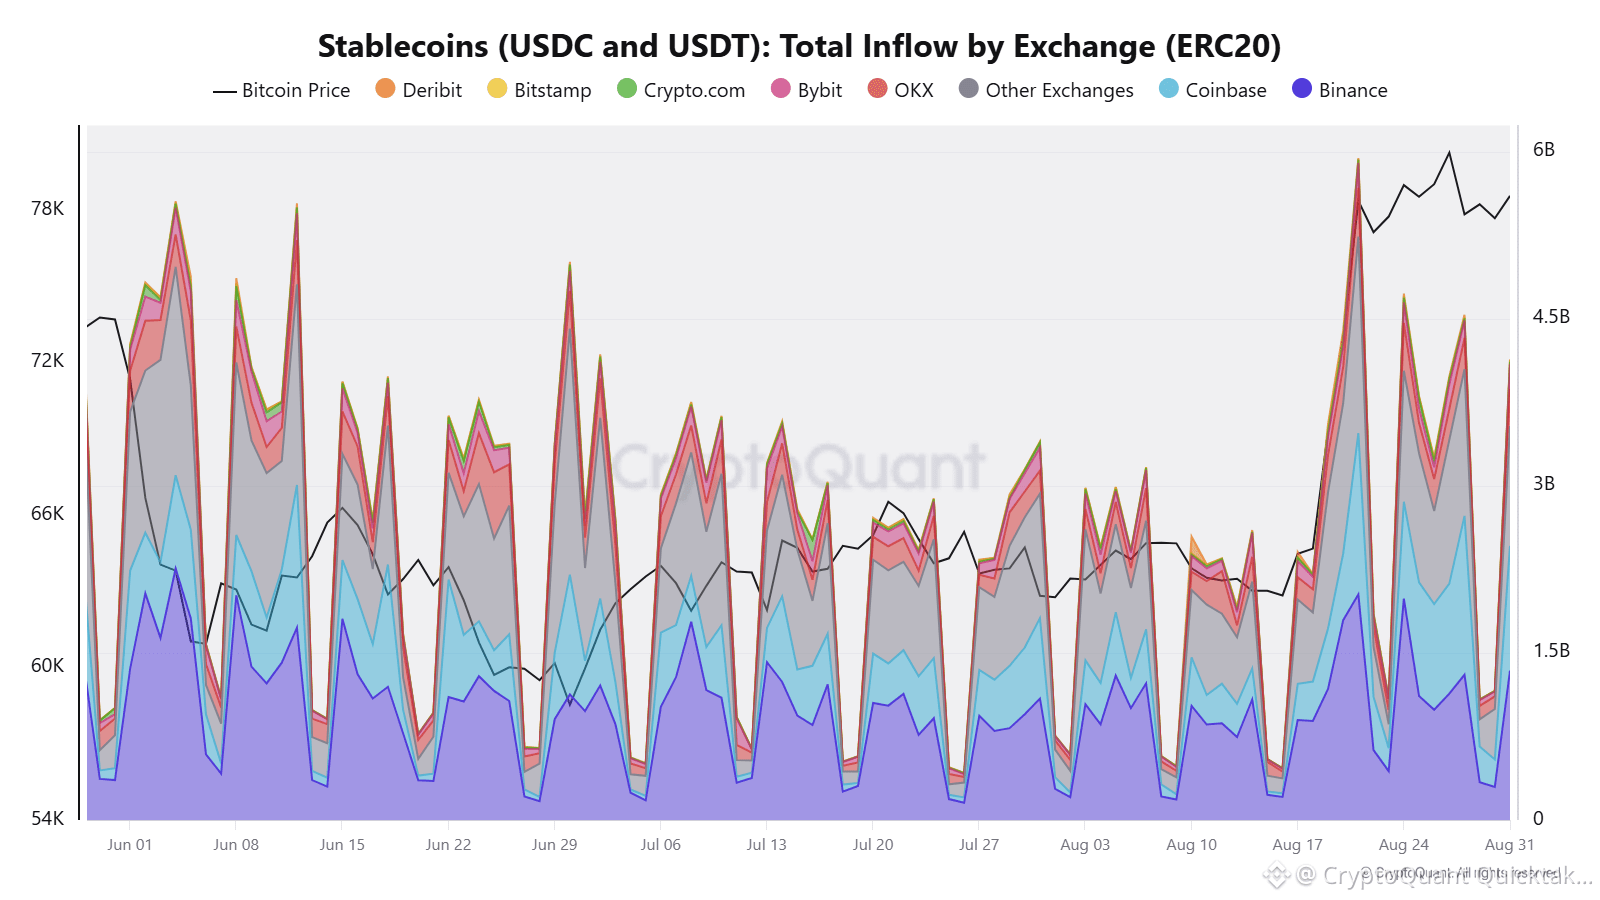Screen dimensions: 1600x900
Task: Click the CryptoQuant watermark logo icon
Action: (x=1276, y=876)
